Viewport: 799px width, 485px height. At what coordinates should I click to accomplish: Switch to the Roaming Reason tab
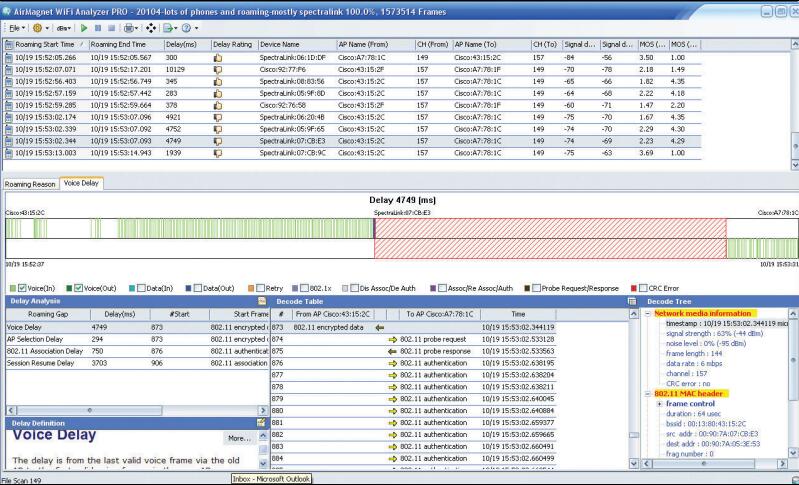point(30,184)
